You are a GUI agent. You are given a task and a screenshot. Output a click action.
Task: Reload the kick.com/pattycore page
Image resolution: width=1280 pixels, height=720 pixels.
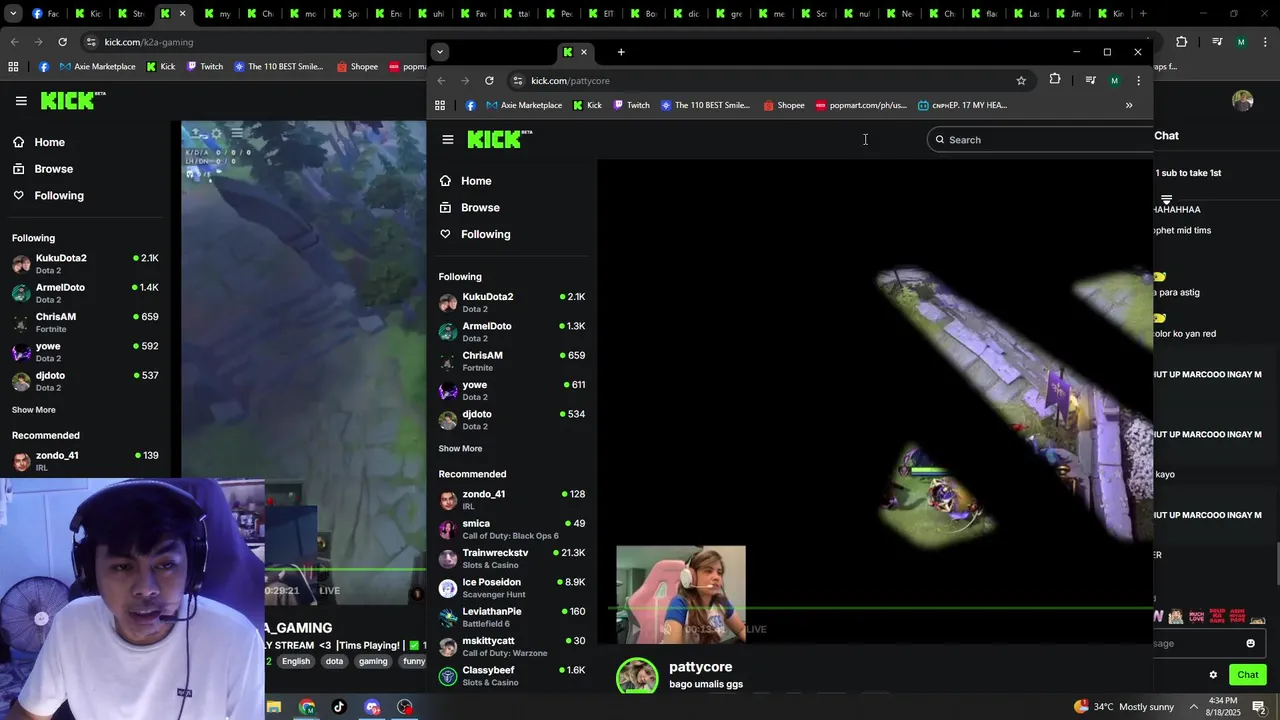[489, 81]
